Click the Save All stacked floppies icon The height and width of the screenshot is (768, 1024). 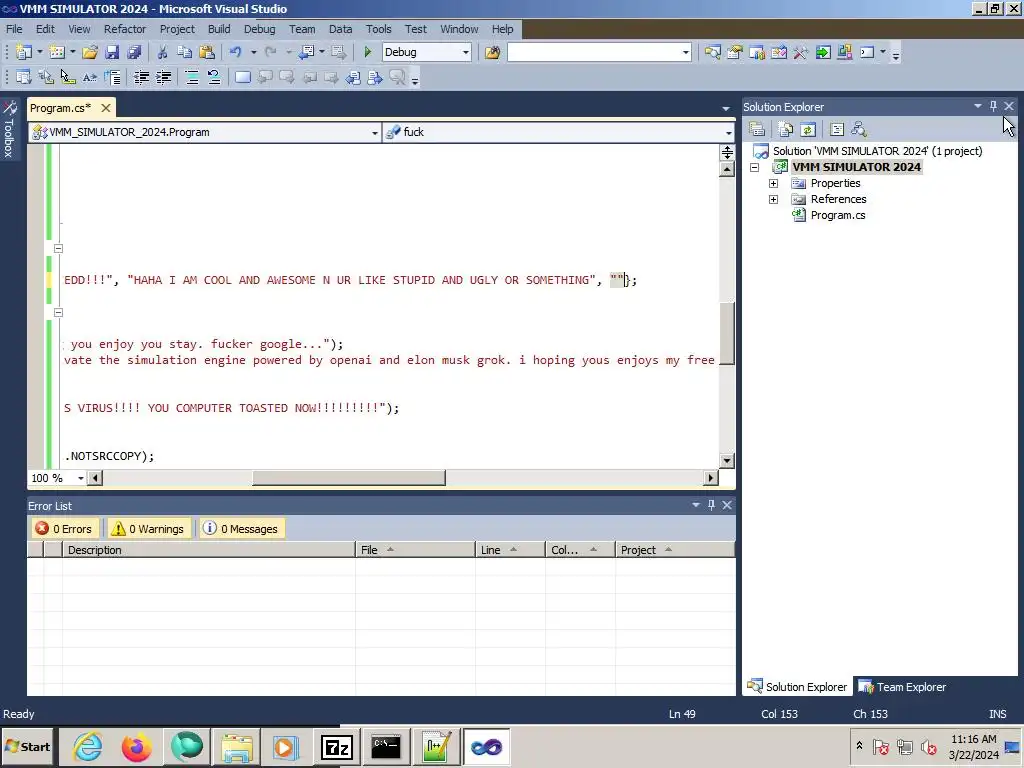pos(135,52)
